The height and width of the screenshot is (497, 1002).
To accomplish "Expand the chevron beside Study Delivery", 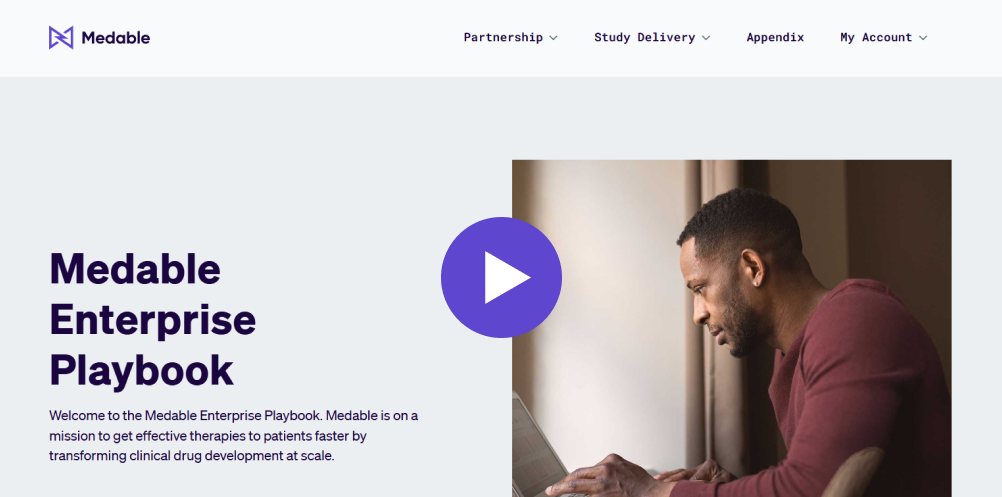I will pyautogui.click(x=706, y=38).
